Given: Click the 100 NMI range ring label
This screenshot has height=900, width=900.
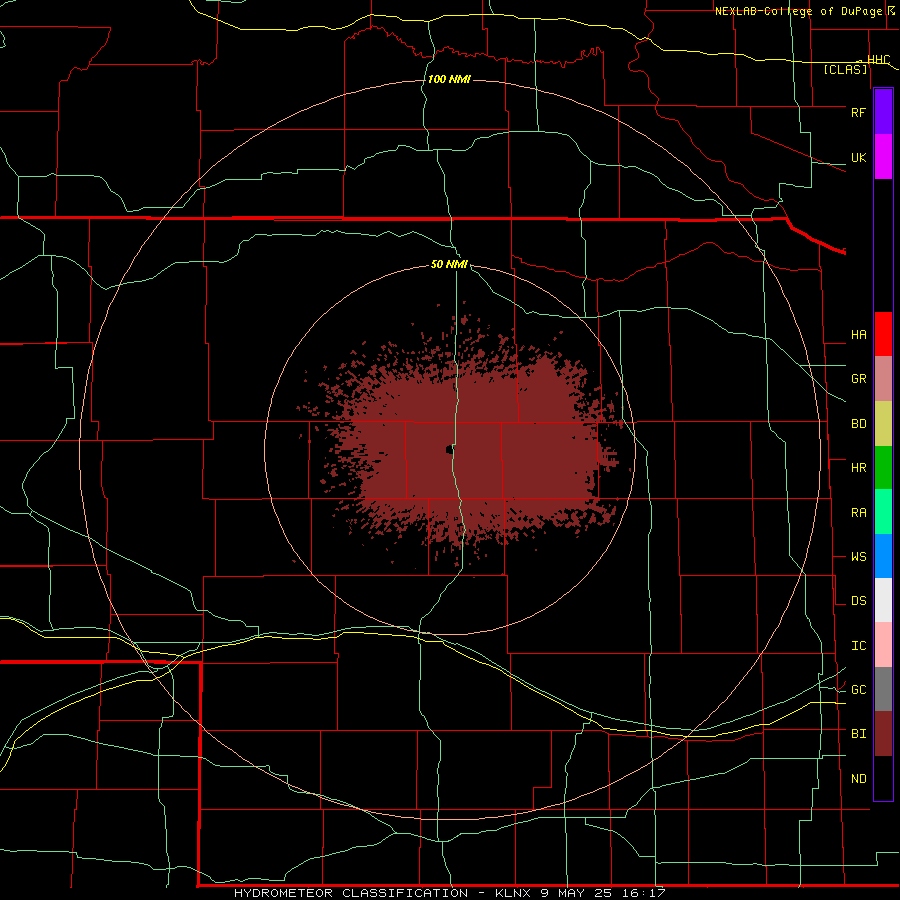Looking at the screenshot, I should pos(449,79).
